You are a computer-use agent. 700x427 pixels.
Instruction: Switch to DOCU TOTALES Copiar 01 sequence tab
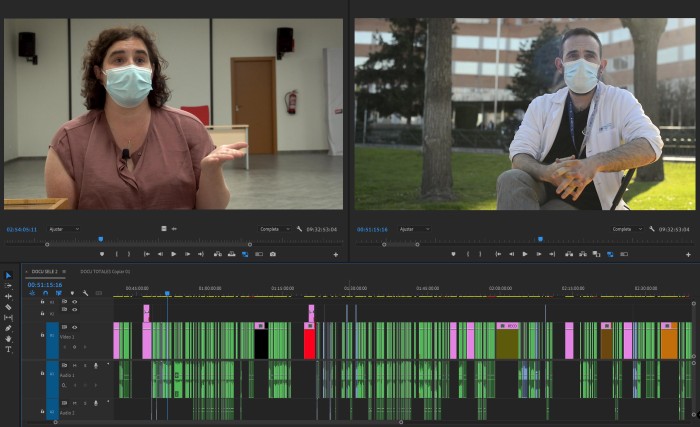105,271
